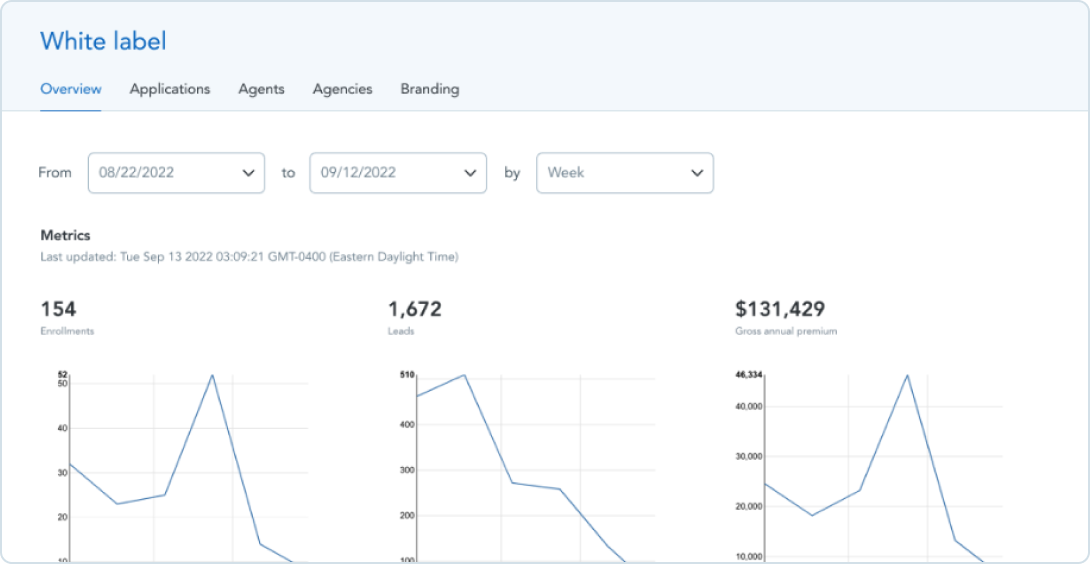Select the 1,672 Leads metric
Viewport: 1090px width, 564px height.
pos(414,309)
